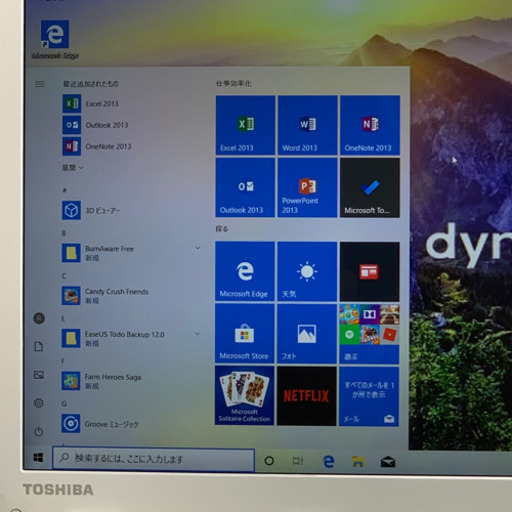The height and width of the screenshot is (512, 512).
Task: Open the Microsoft Edge tile
Action: coord(245,272)
